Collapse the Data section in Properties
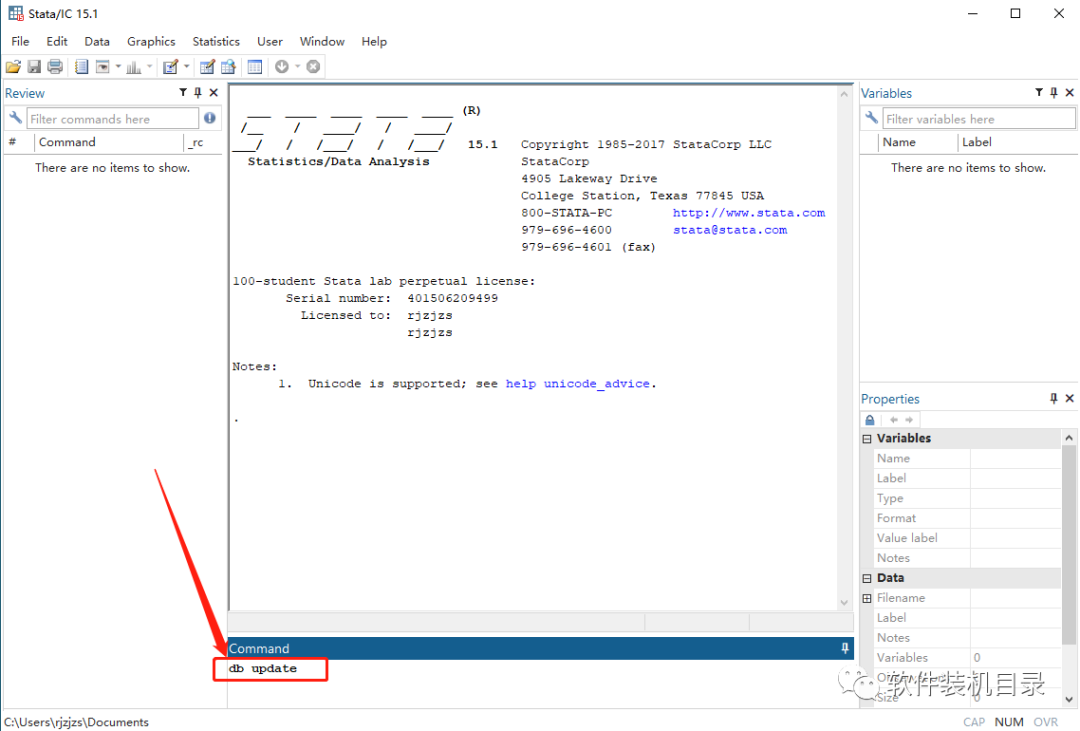 (867, 579)
